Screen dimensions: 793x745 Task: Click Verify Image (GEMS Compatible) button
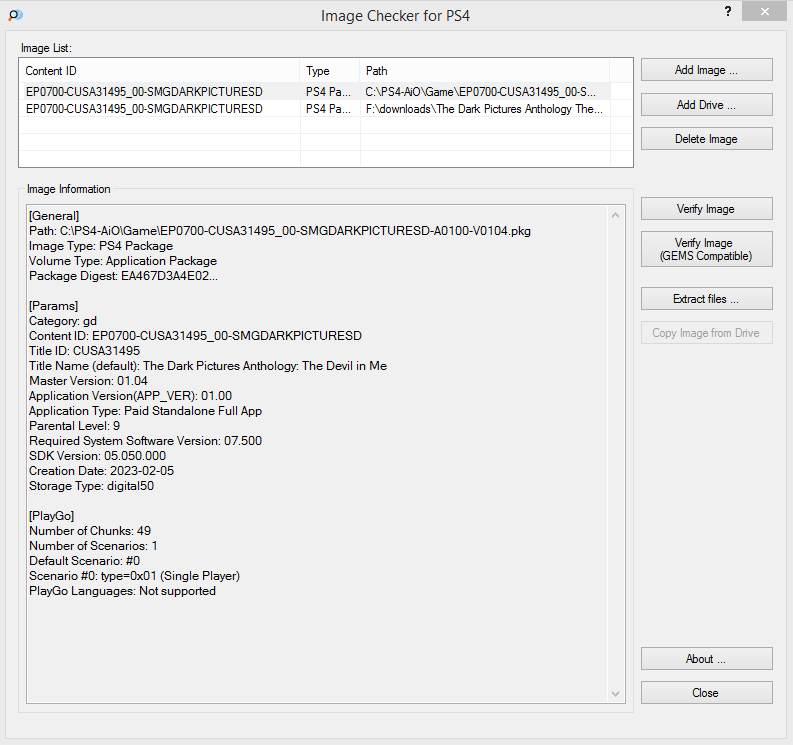tap(707, 249)
